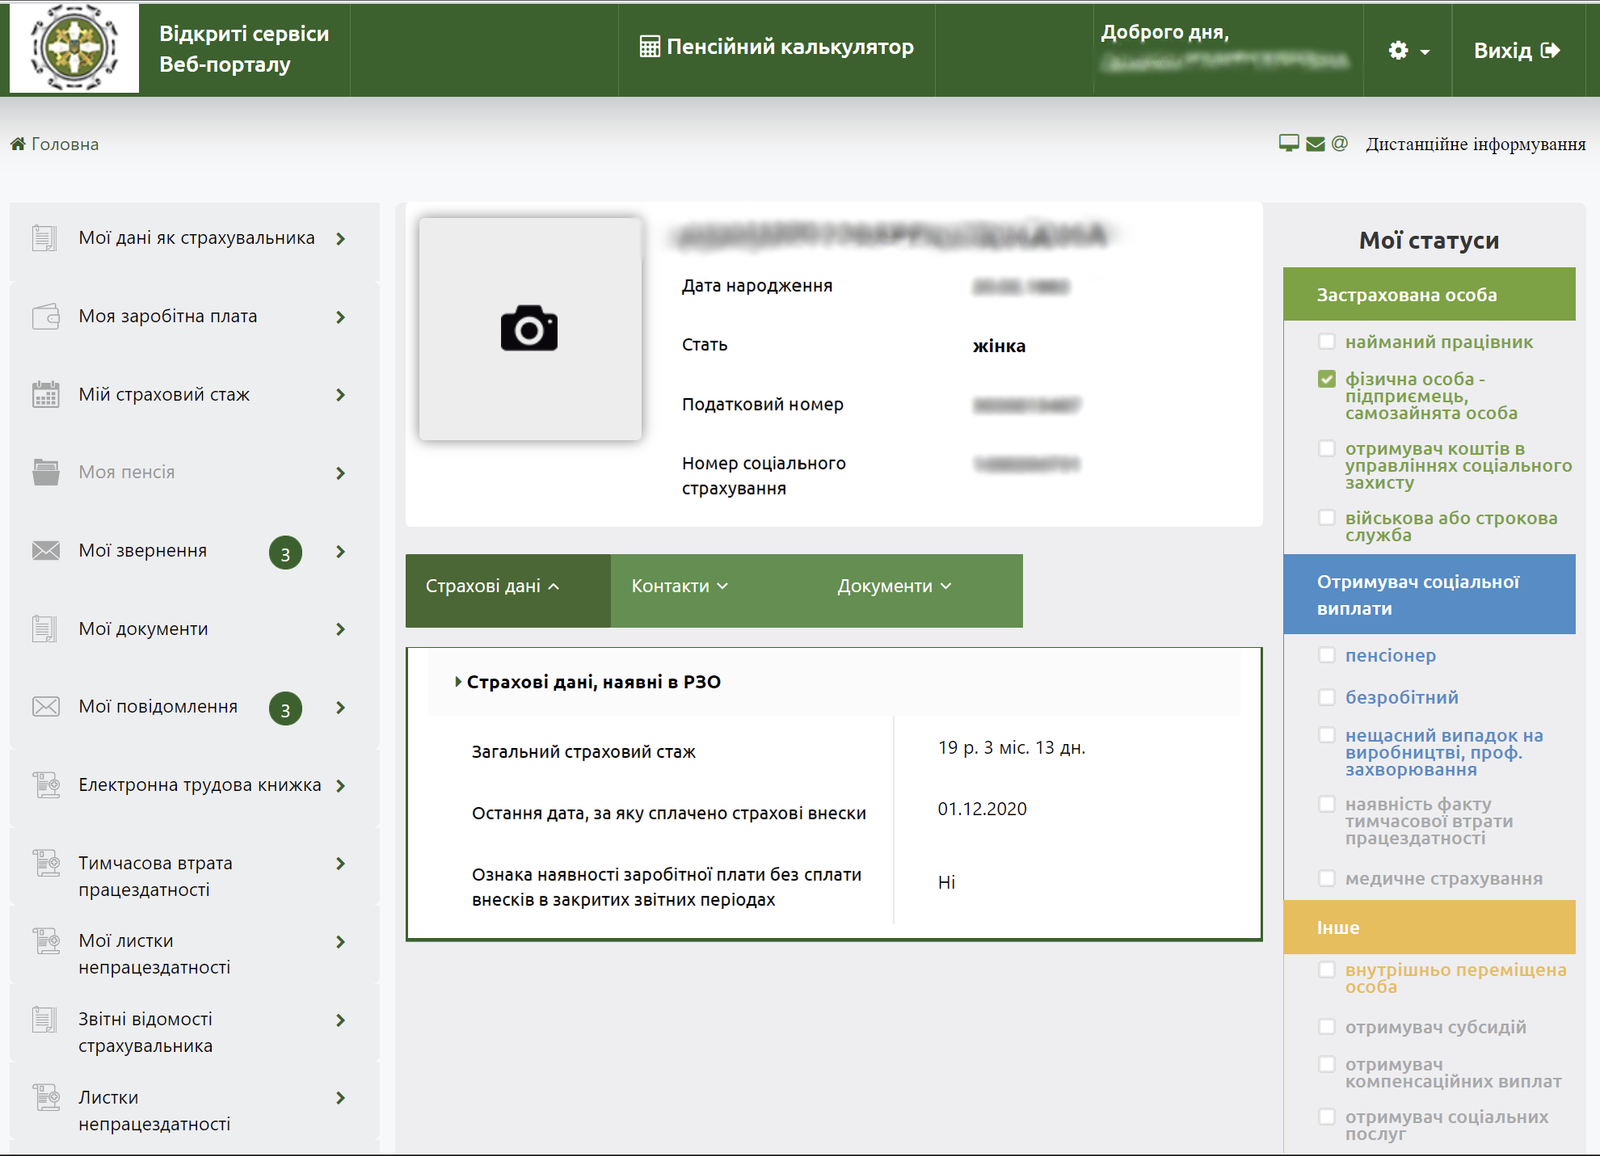
Task: Click the calendar icon for Мій страховий стаж
Action: coord(46,395)
